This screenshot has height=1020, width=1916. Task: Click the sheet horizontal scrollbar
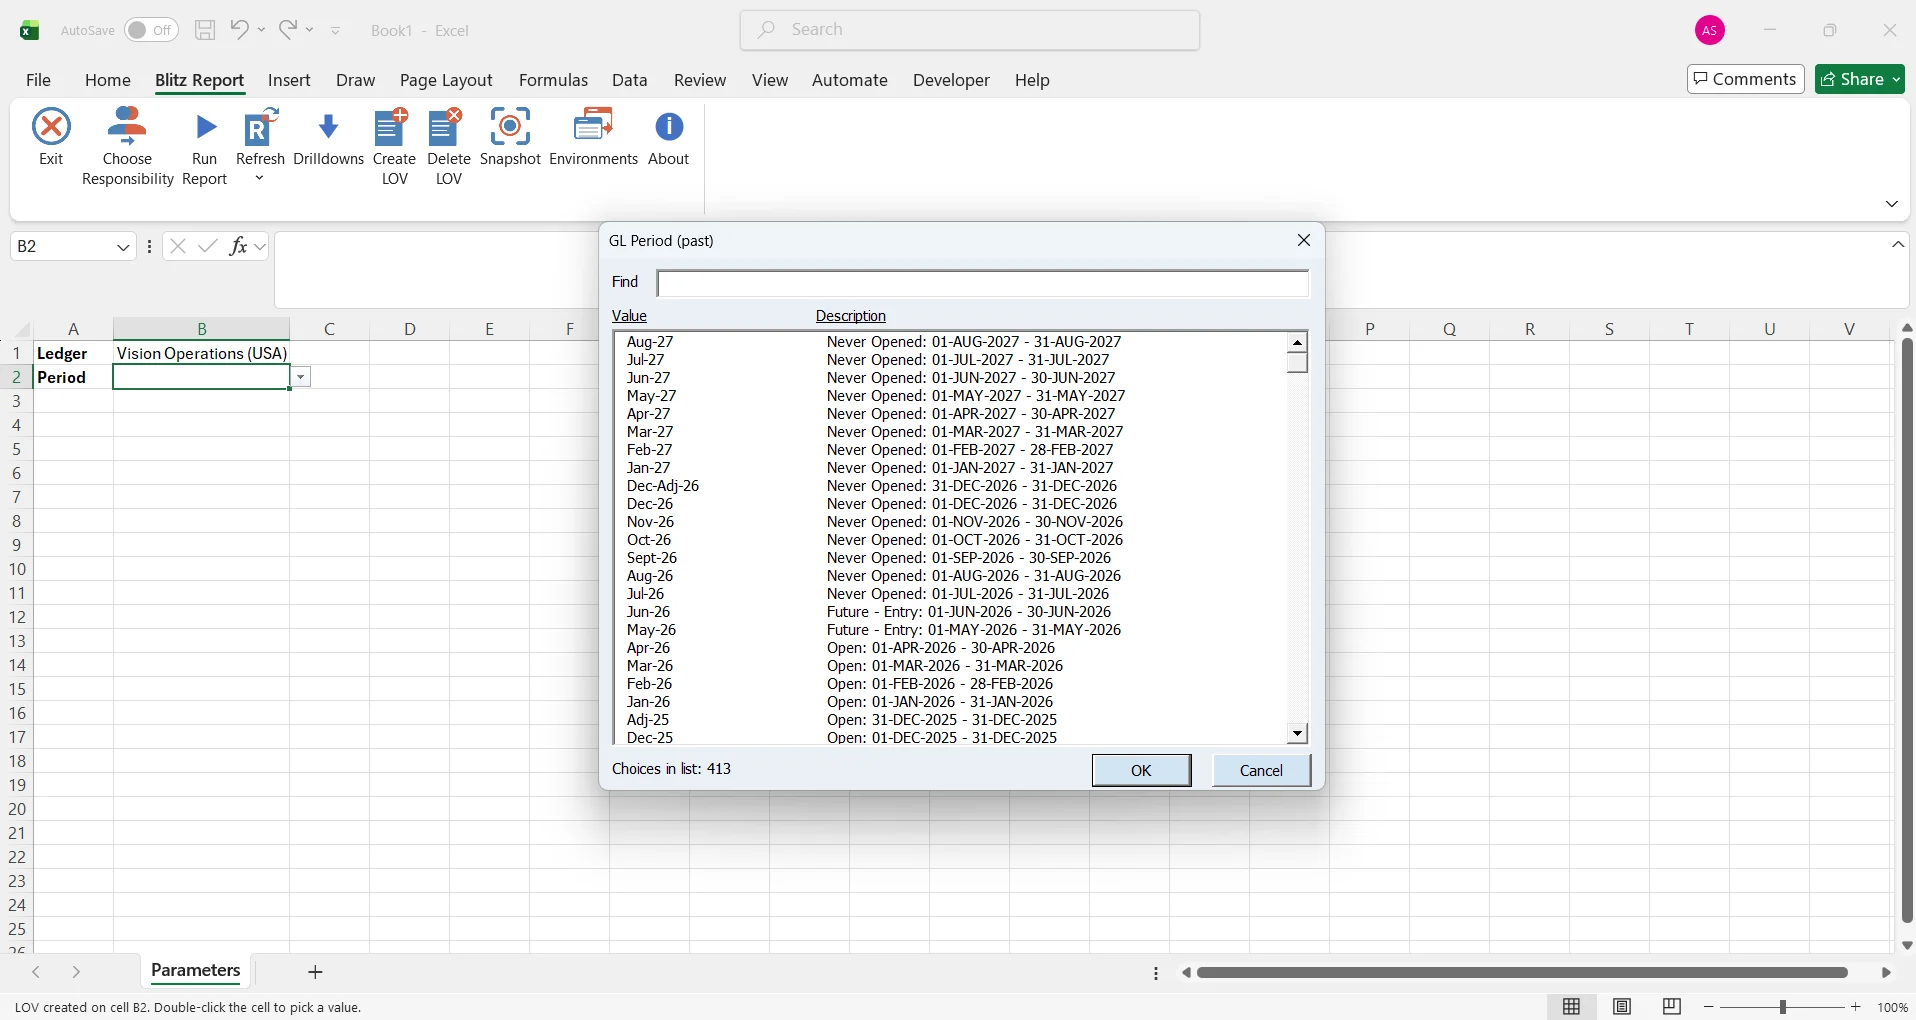coord(1523,972)
